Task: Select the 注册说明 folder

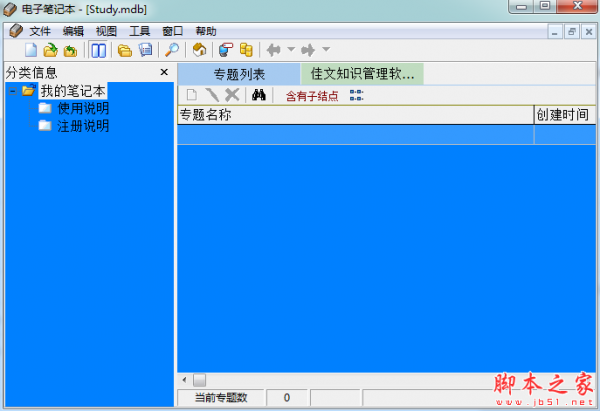Action: click(x=83, y=126)
